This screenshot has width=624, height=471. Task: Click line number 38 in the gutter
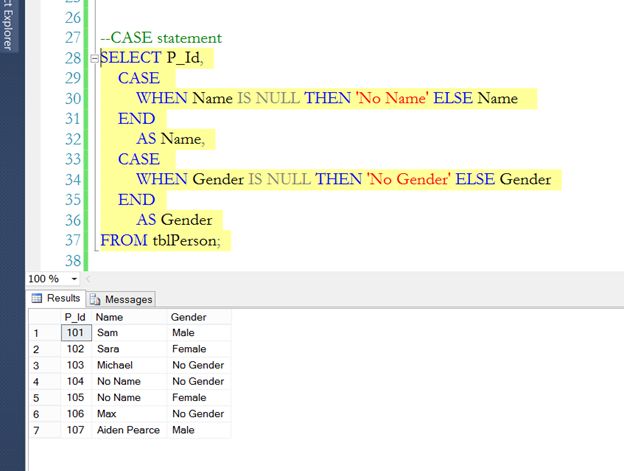[x=73, y=261]
